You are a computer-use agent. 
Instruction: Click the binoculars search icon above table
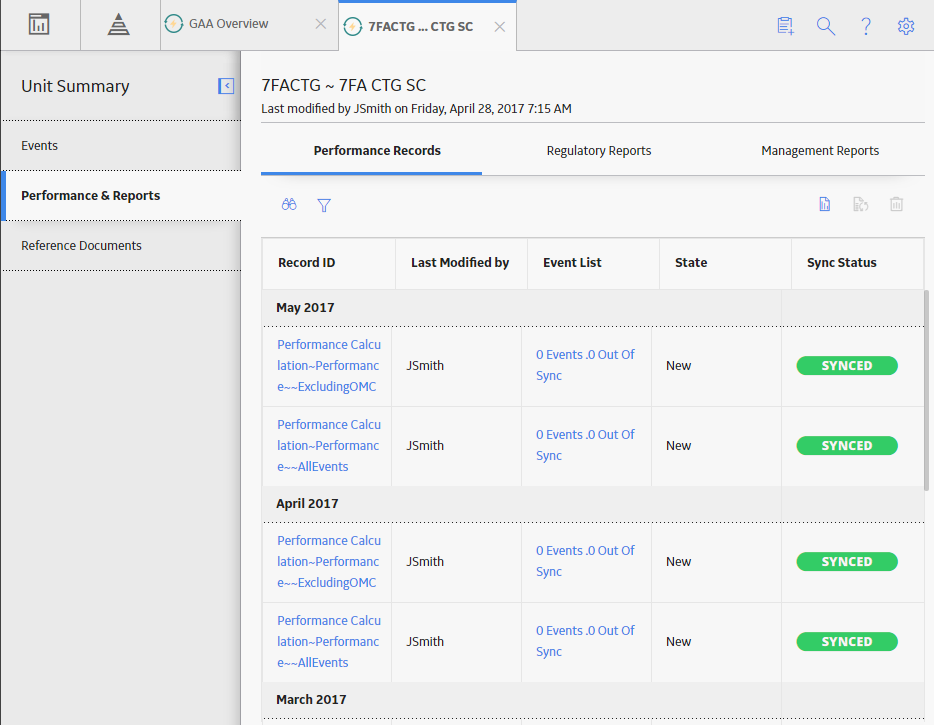pos(289,205)
